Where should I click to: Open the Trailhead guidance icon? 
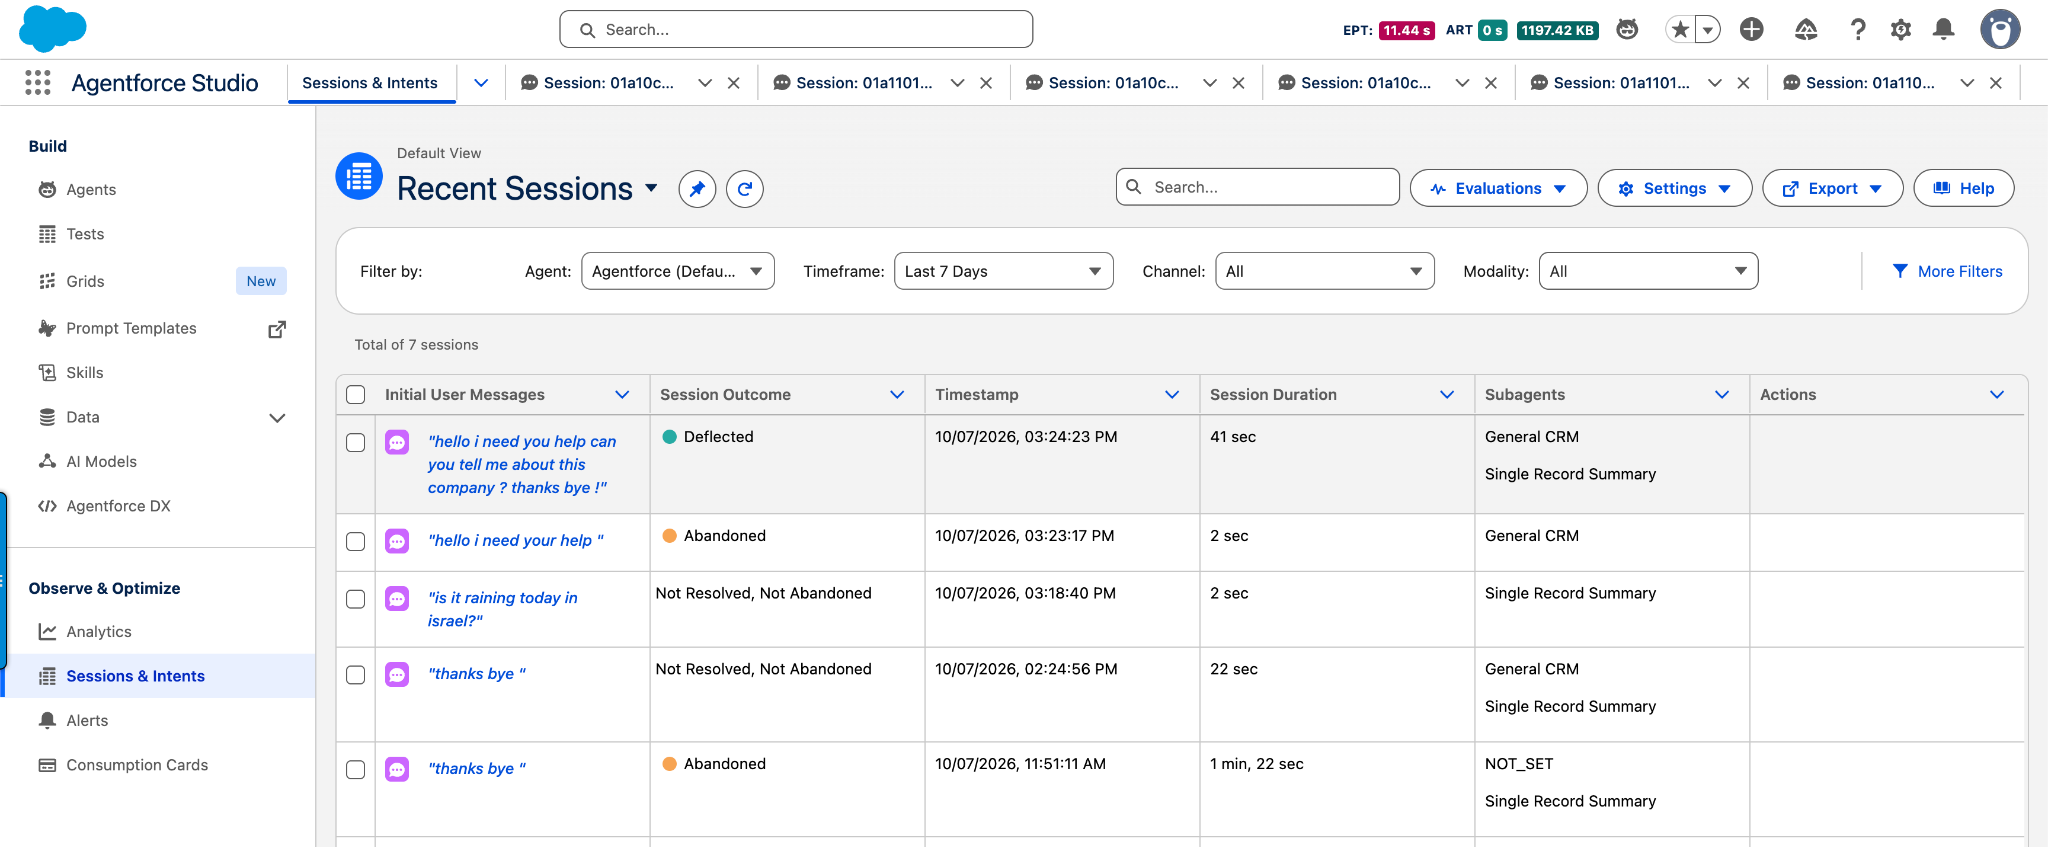1806,30
